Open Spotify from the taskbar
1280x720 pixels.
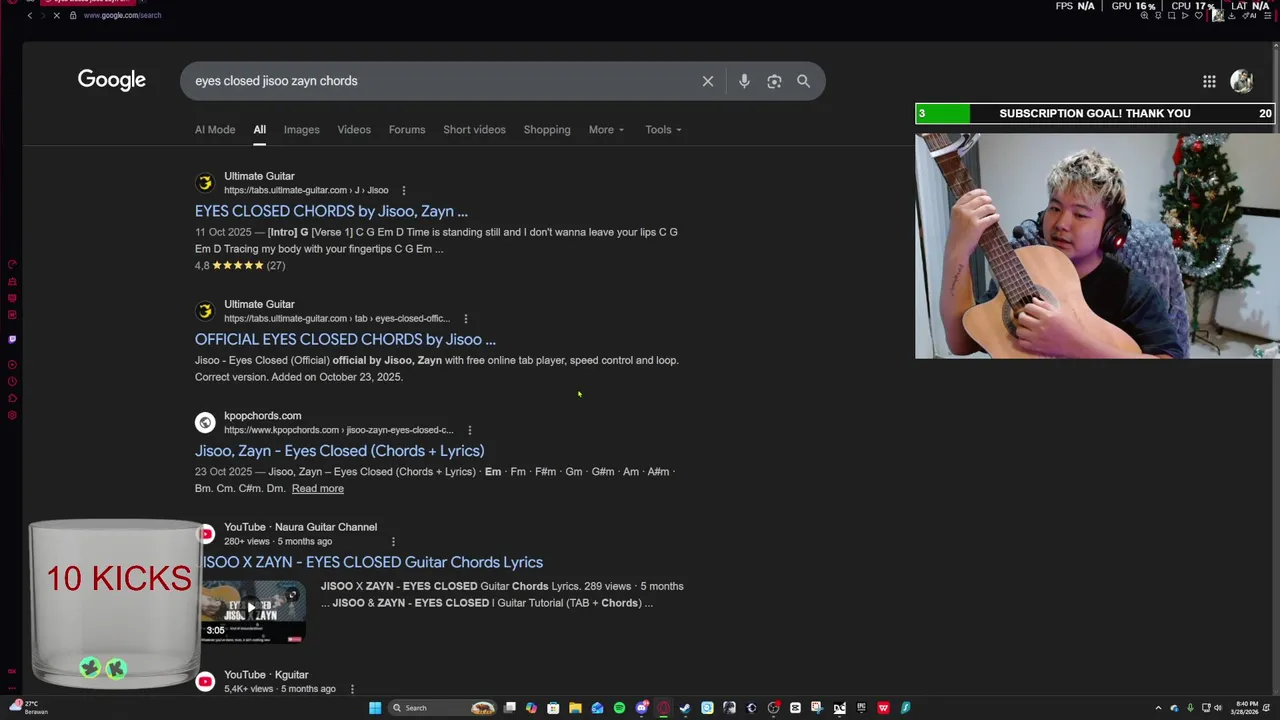[619, 708]
